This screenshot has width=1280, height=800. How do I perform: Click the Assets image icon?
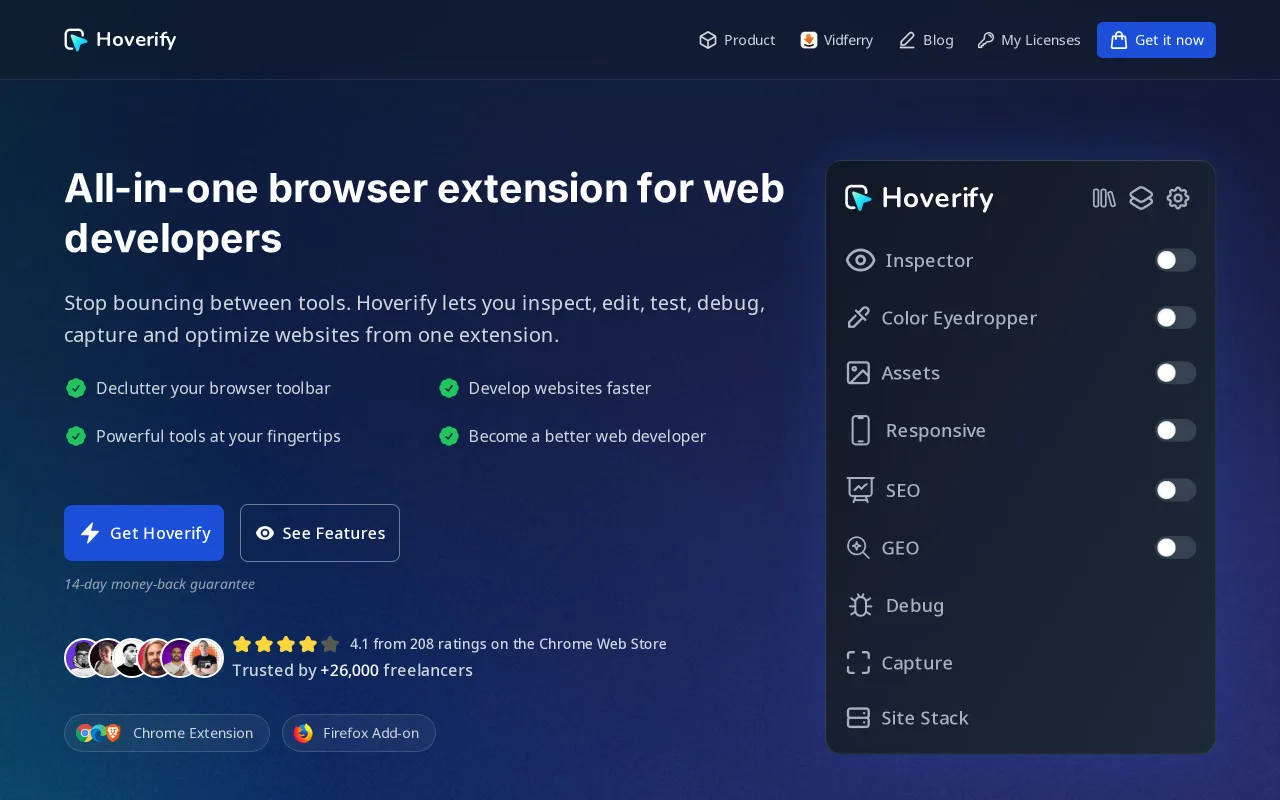(x=858, y=373)
